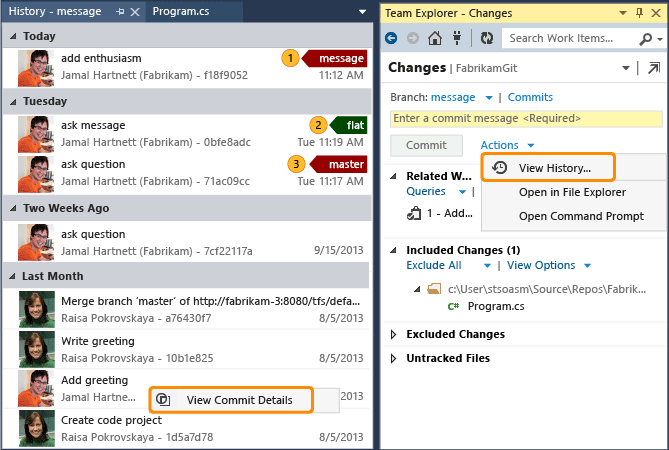Expand the Untracked Files section
This screenshot has height=450, width=669.
point(394,358)
